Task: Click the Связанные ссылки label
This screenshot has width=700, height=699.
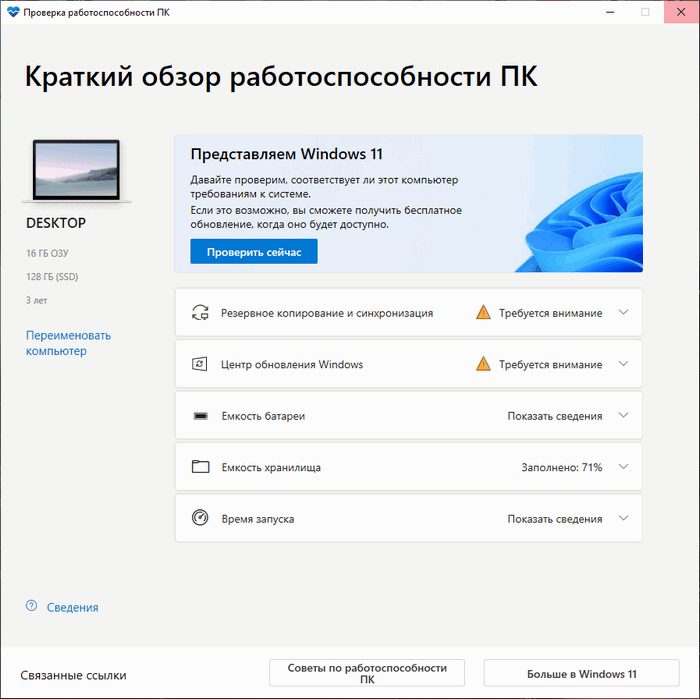Action: (74, 675)
